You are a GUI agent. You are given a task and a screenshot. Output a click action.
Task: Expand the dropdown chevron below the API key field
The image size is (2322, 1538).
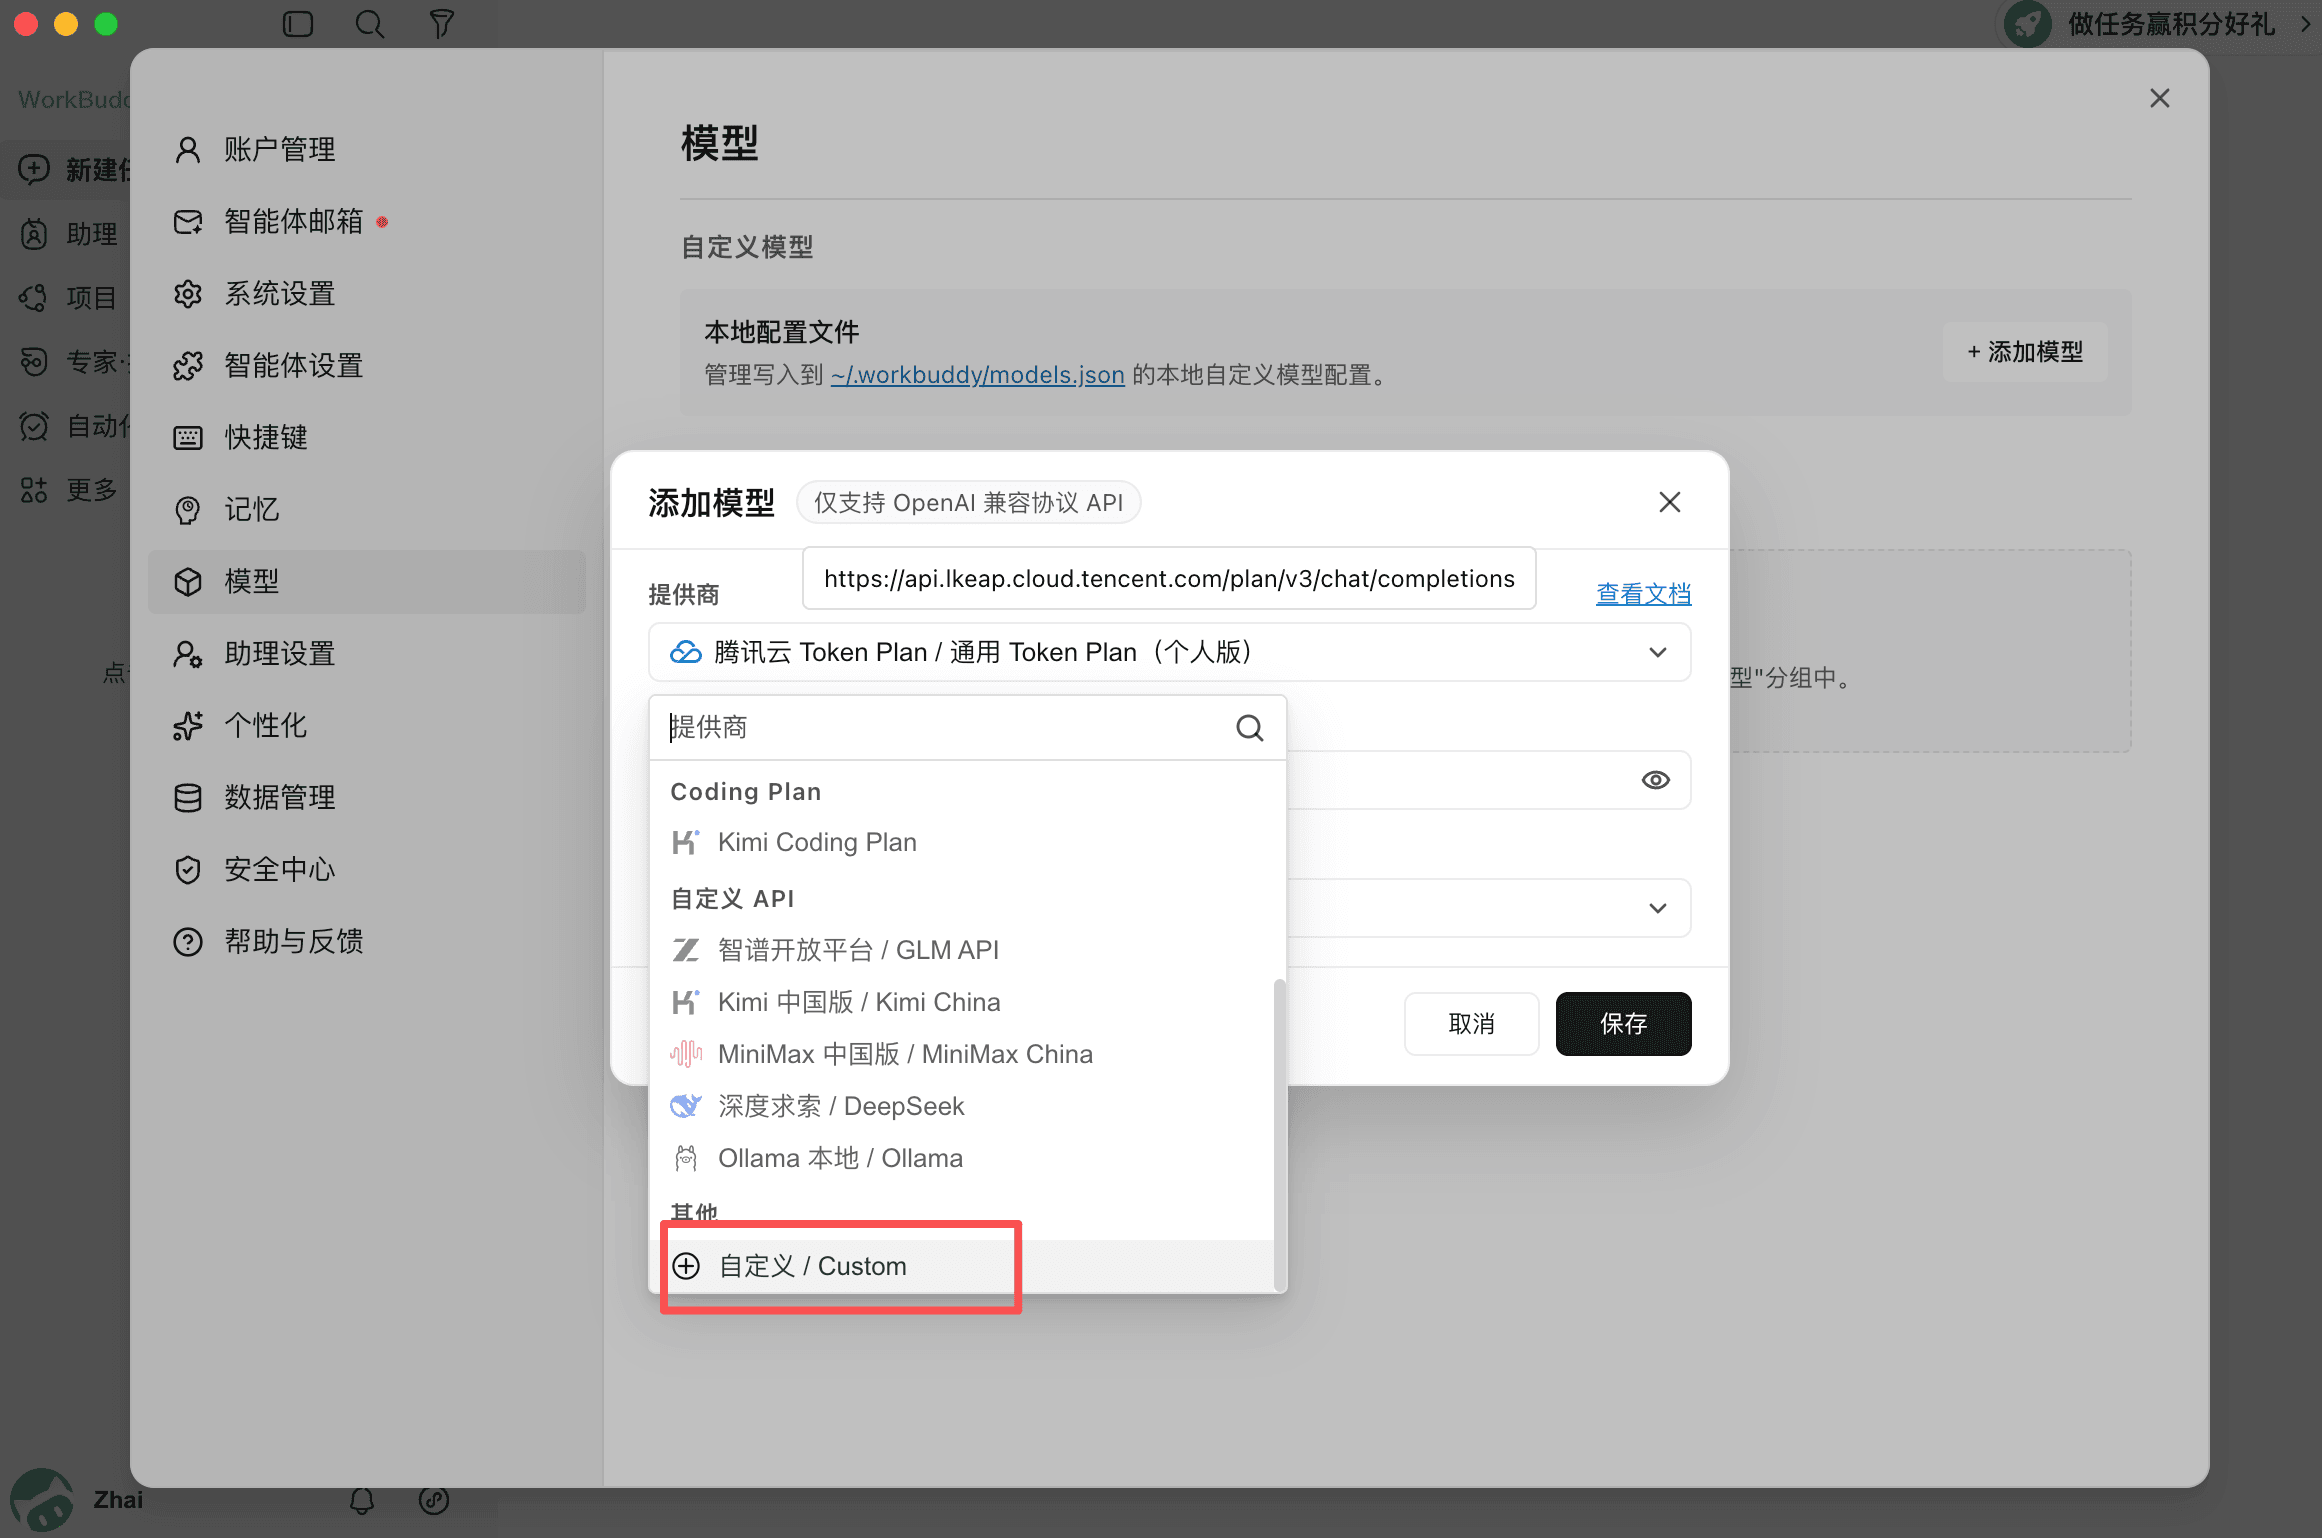tap(1658, 908)
